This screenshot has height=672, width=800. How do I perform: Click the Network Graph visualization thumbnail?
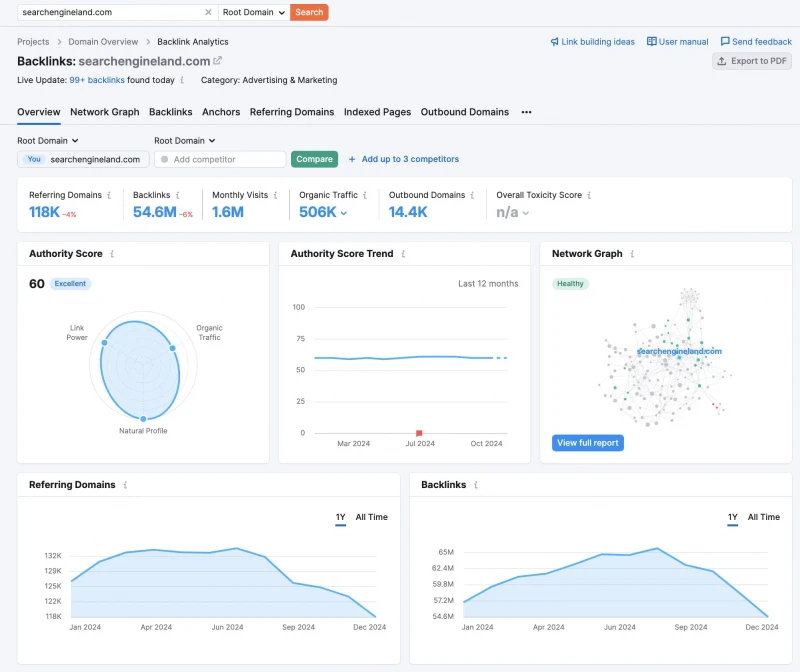665,357
